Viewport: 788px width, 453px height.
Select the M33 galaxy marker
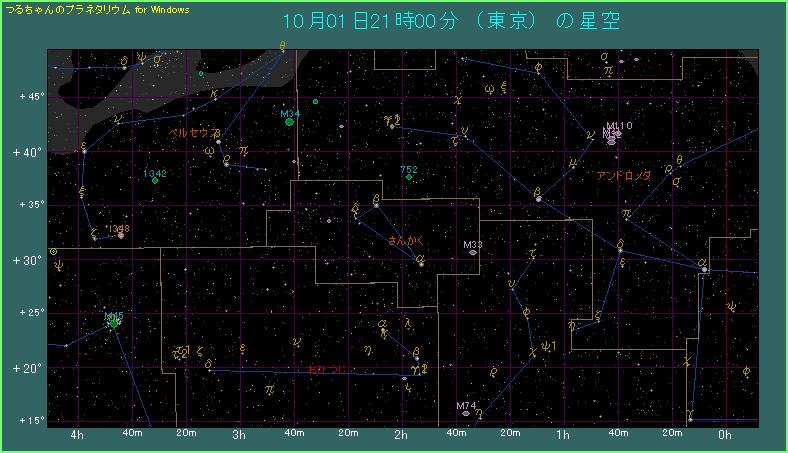(472, 253)
